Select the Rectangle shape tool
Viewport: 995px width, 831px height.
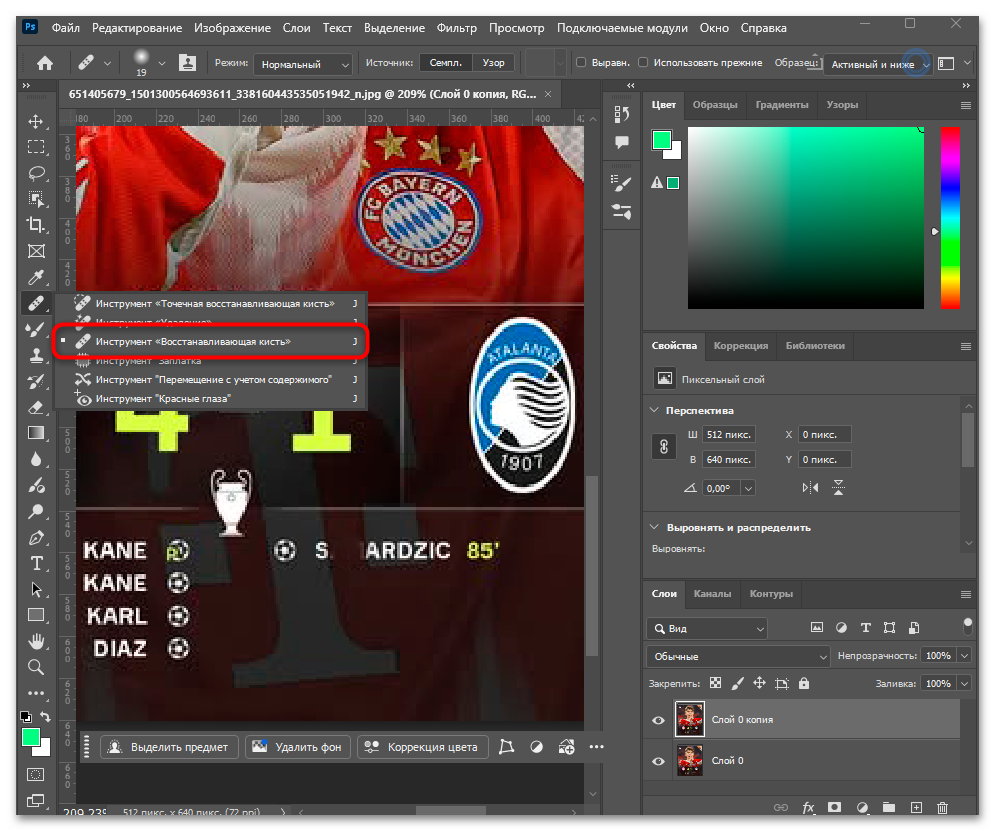coord(36,615)
